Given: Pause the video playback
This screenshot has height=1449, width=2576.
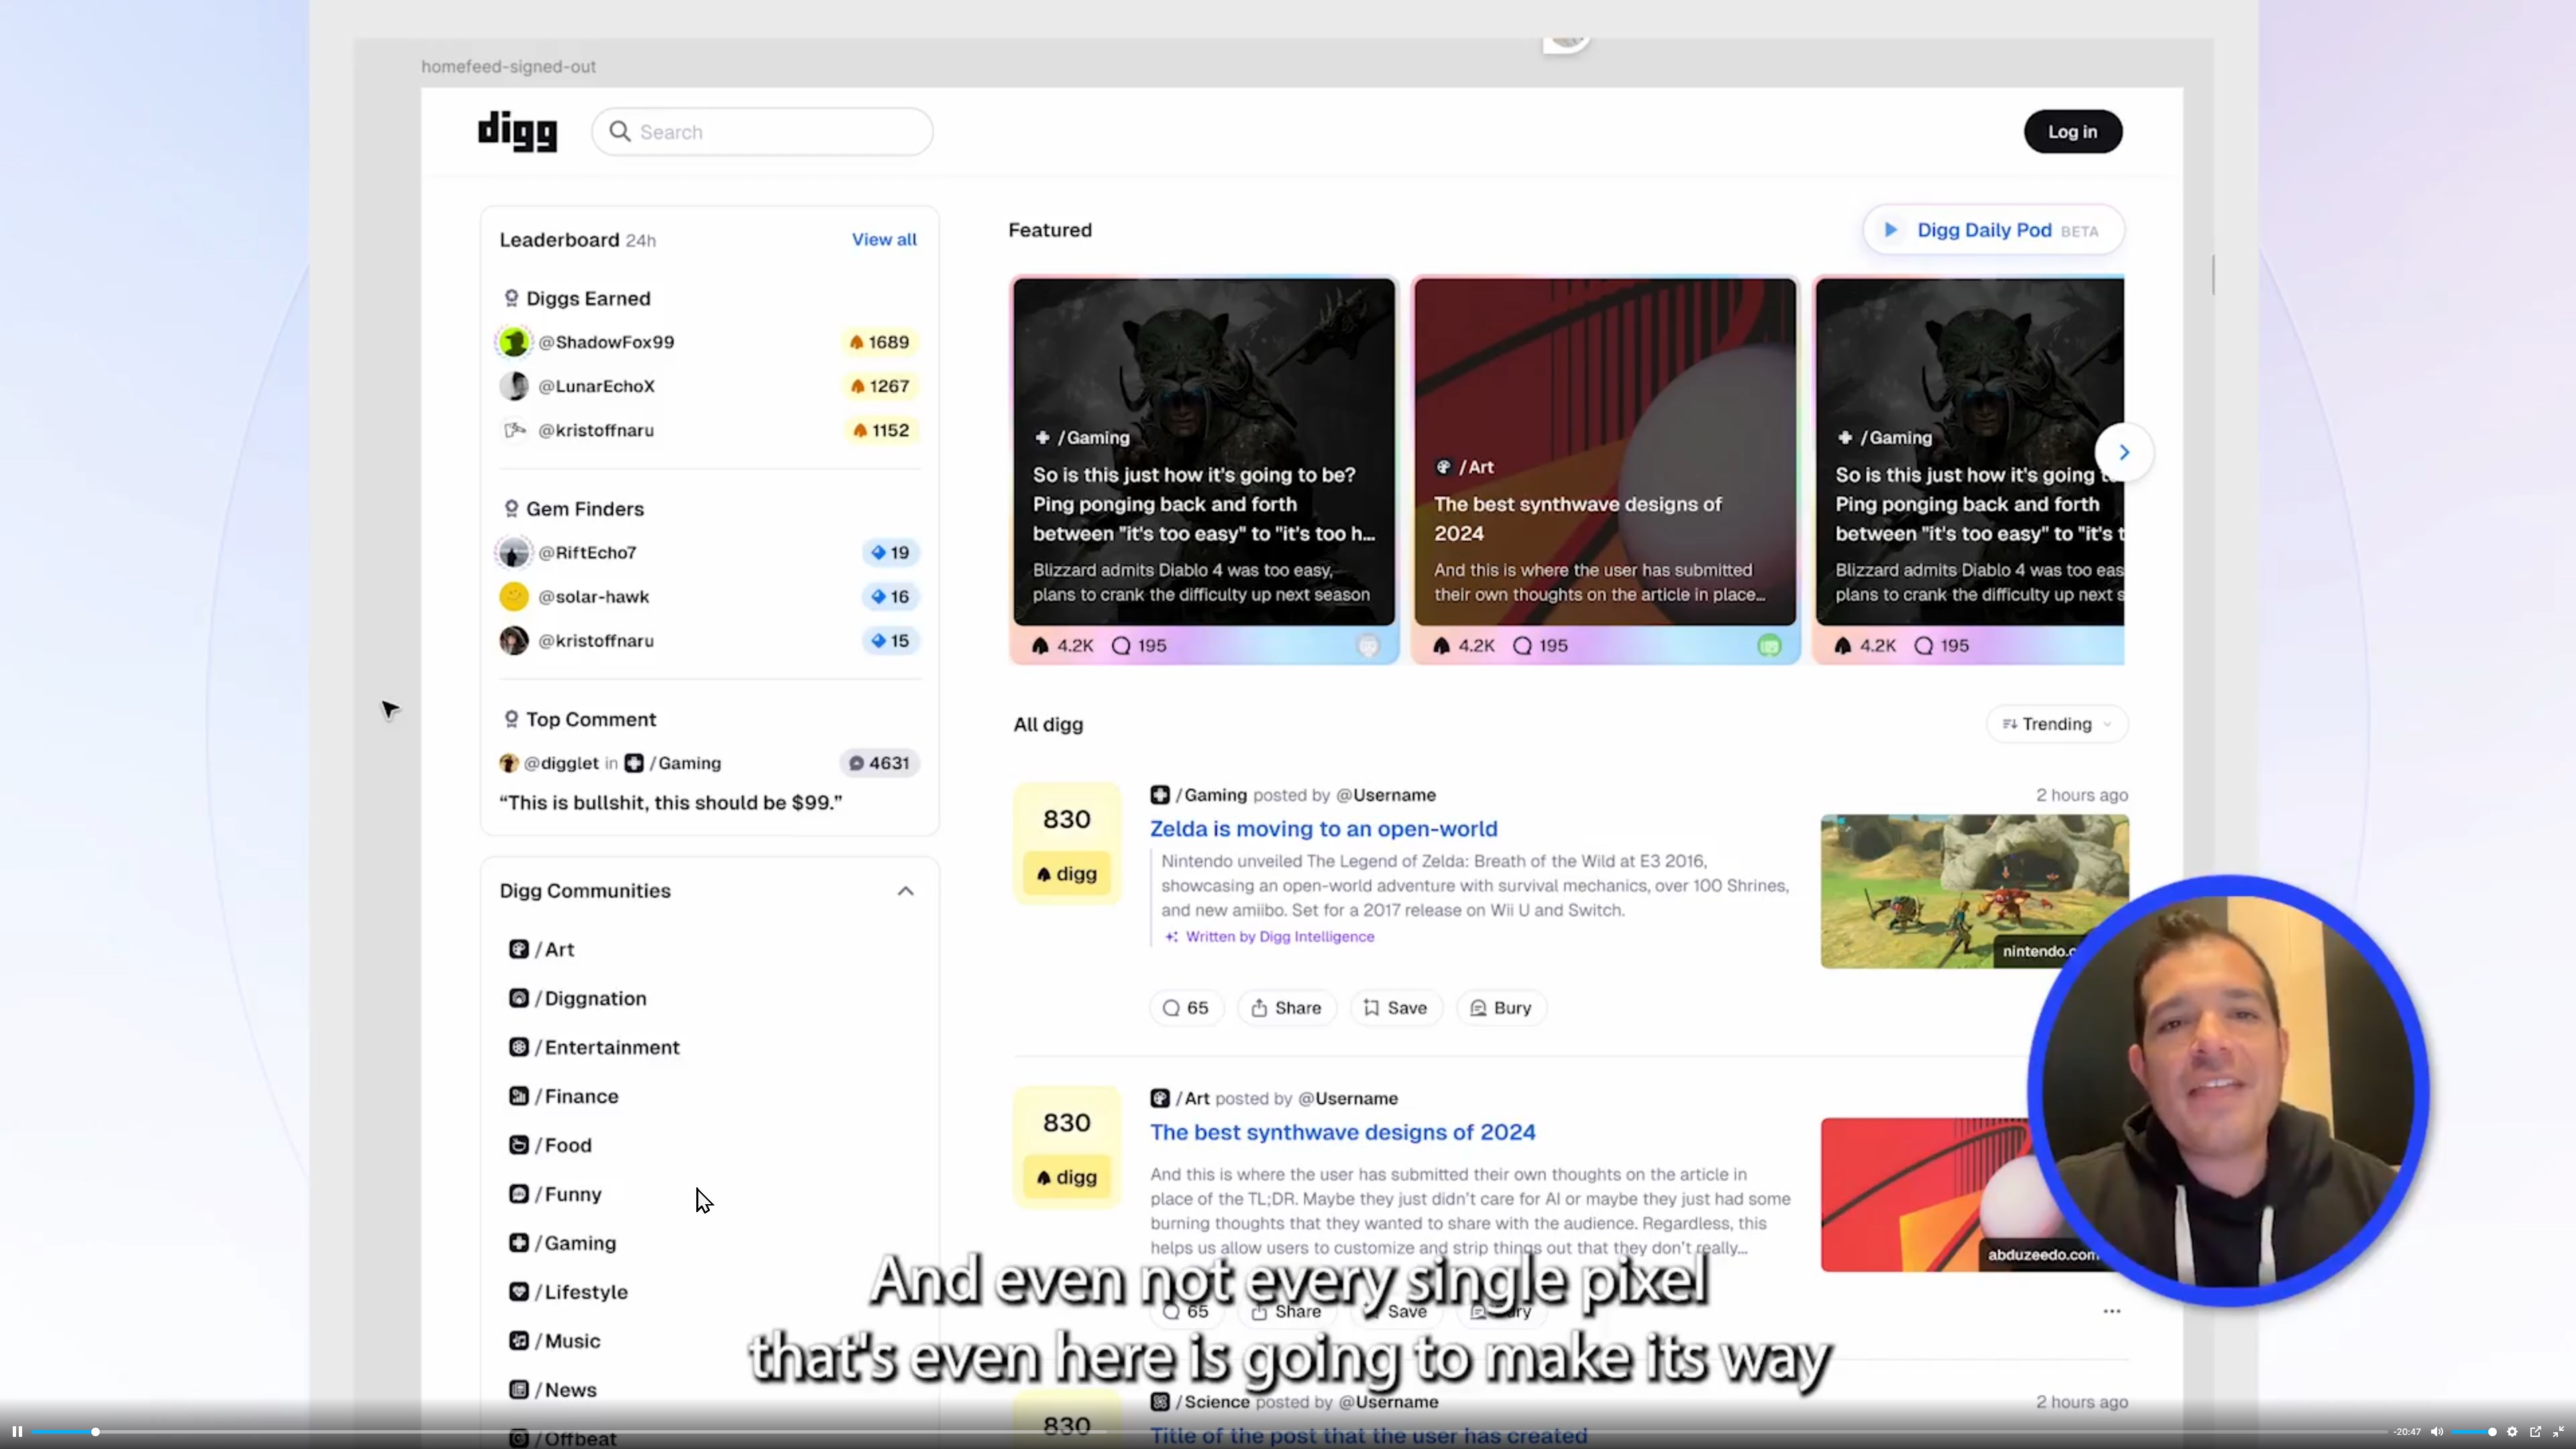Looking at the screenshot, I should click(x=17, y=1431).
